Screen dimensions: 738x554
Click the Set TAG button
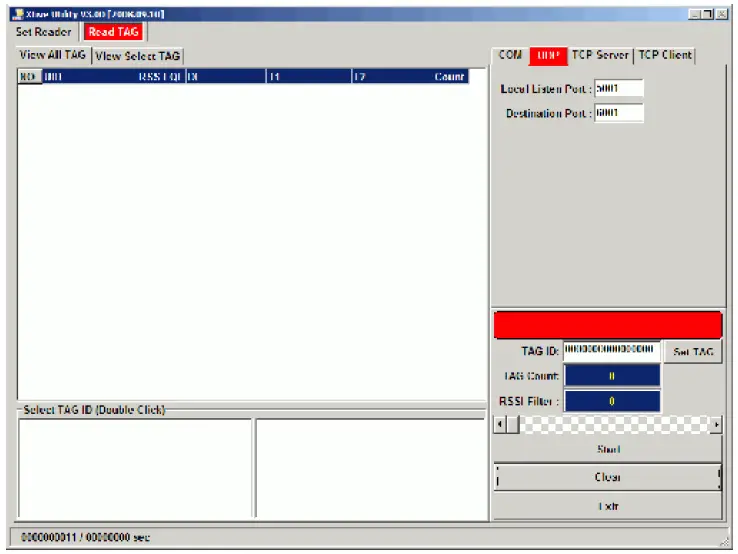[693, 352]
